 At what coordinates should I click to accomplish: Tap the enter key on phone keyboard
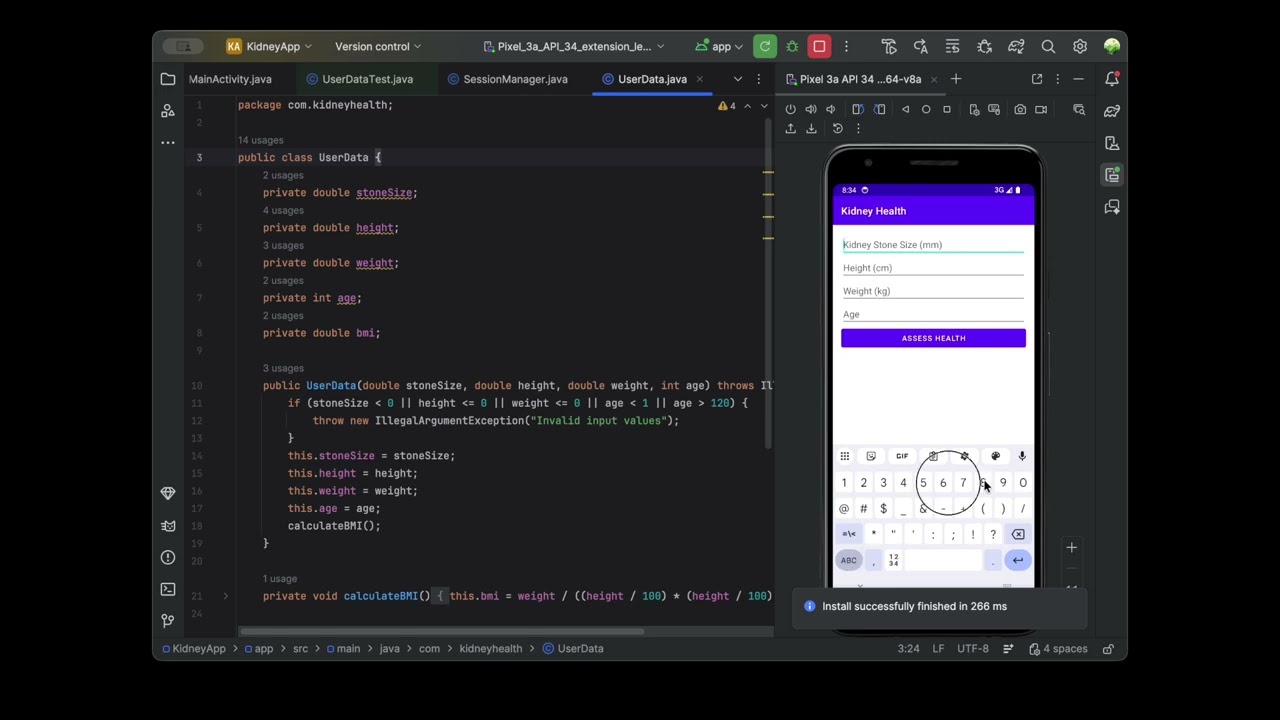(x=1017, y=560)
